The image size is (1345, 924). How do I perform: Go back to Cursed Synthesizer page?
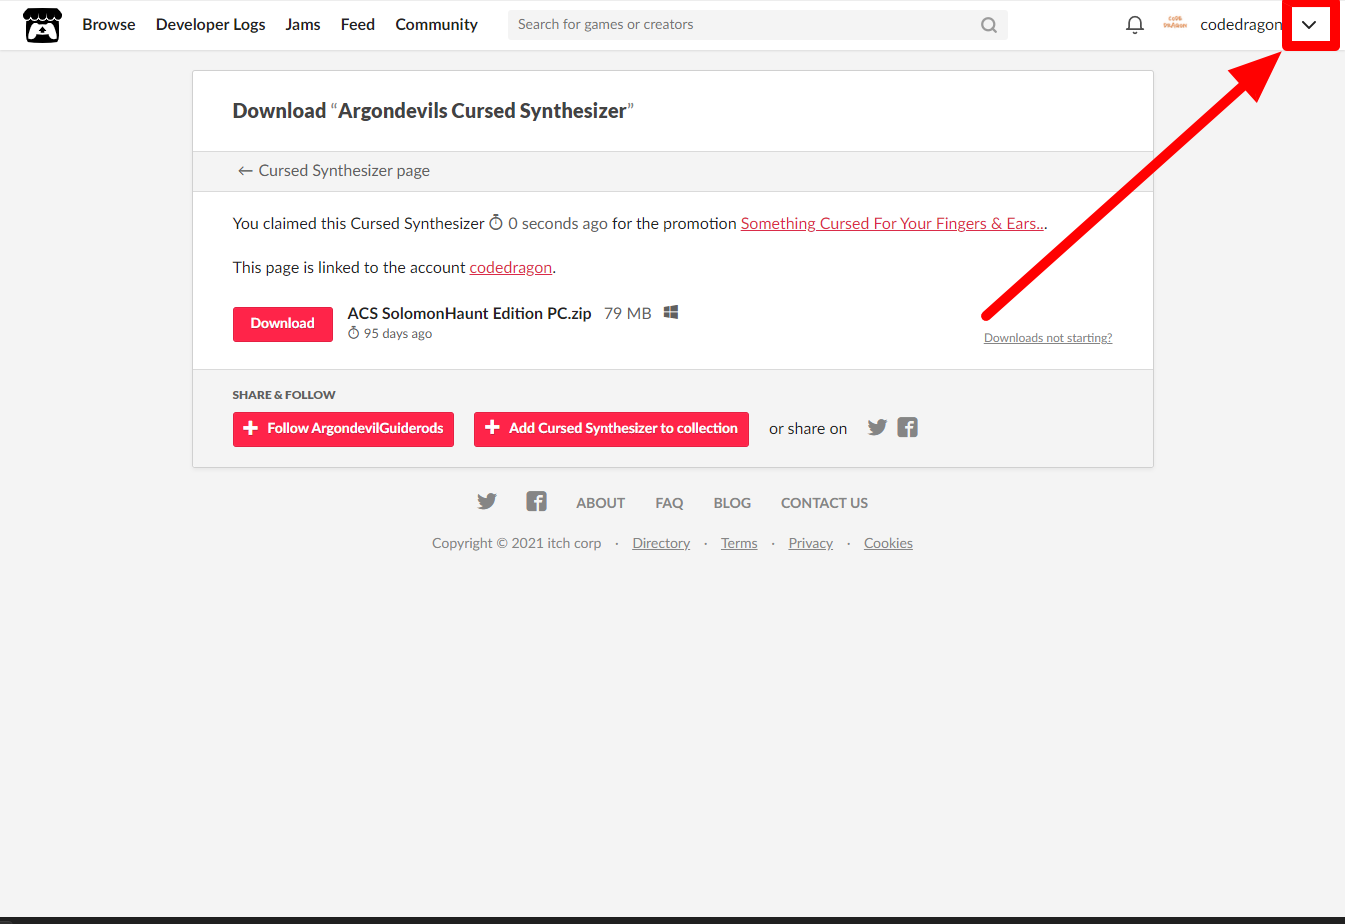pyautogui.click(x=334, y=171)
